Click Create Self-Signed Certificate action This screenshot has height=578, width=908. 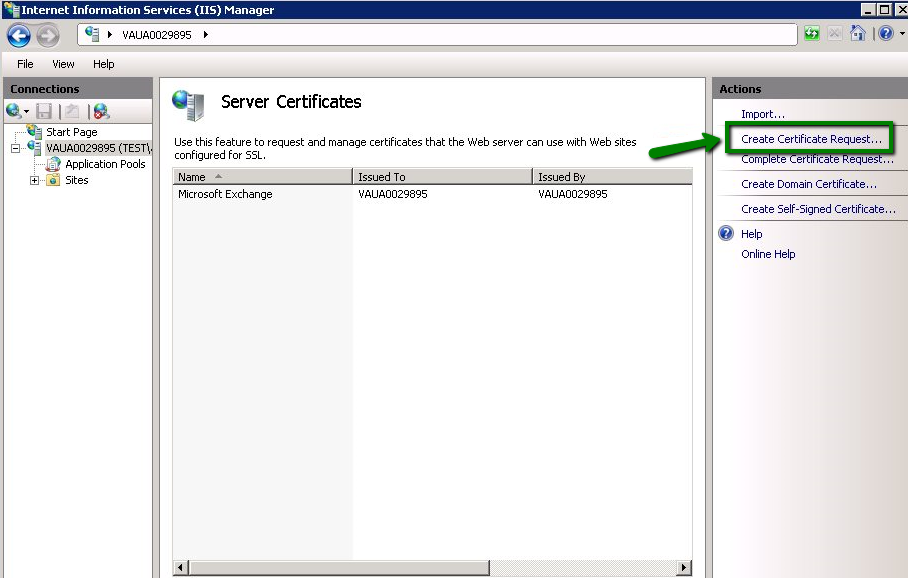click(818, 209)
